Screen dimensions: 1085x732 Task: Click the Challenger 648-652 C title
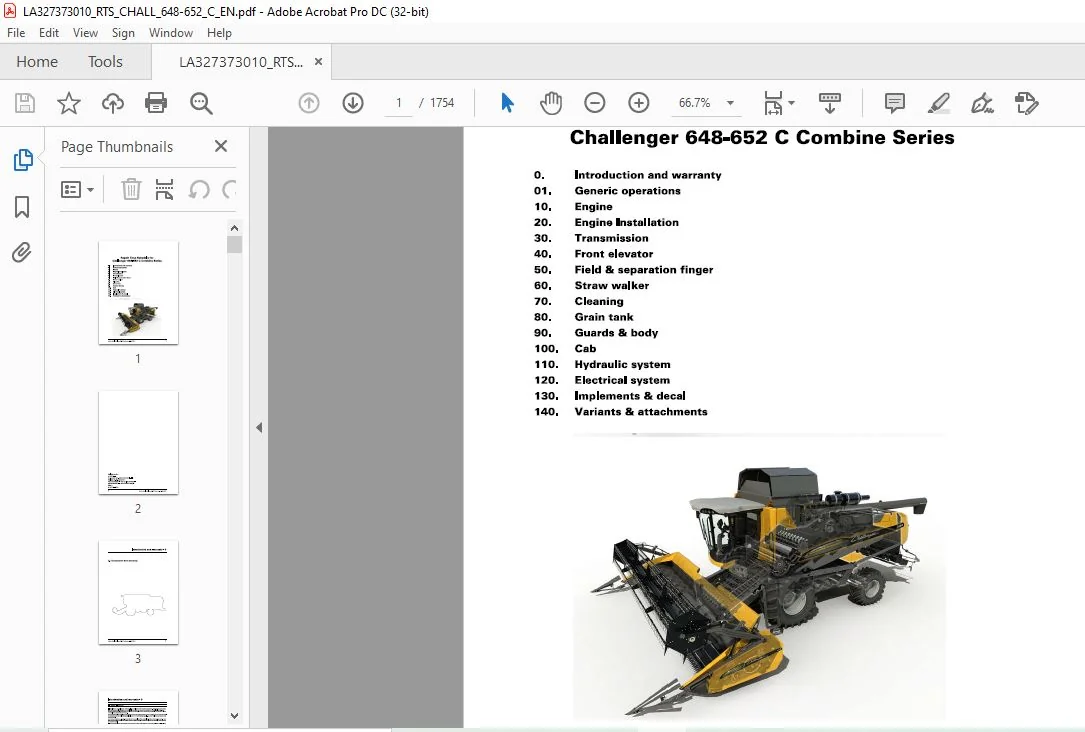coord(762,138)
